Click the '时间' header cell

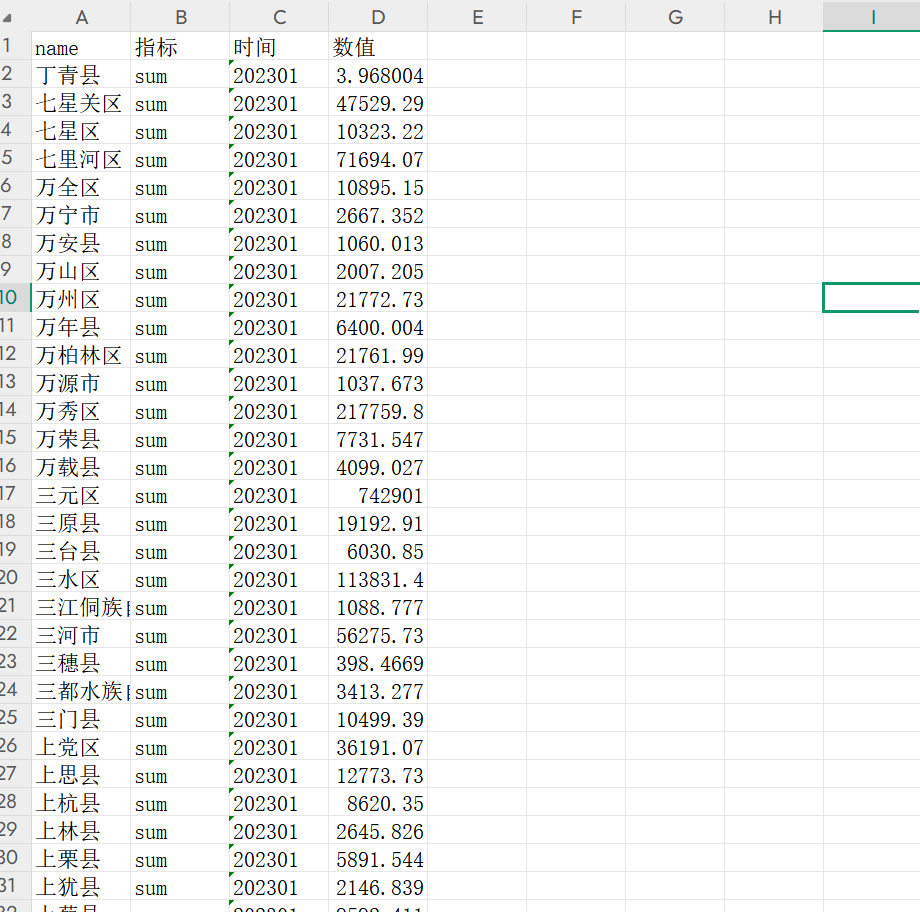point(279,46)
